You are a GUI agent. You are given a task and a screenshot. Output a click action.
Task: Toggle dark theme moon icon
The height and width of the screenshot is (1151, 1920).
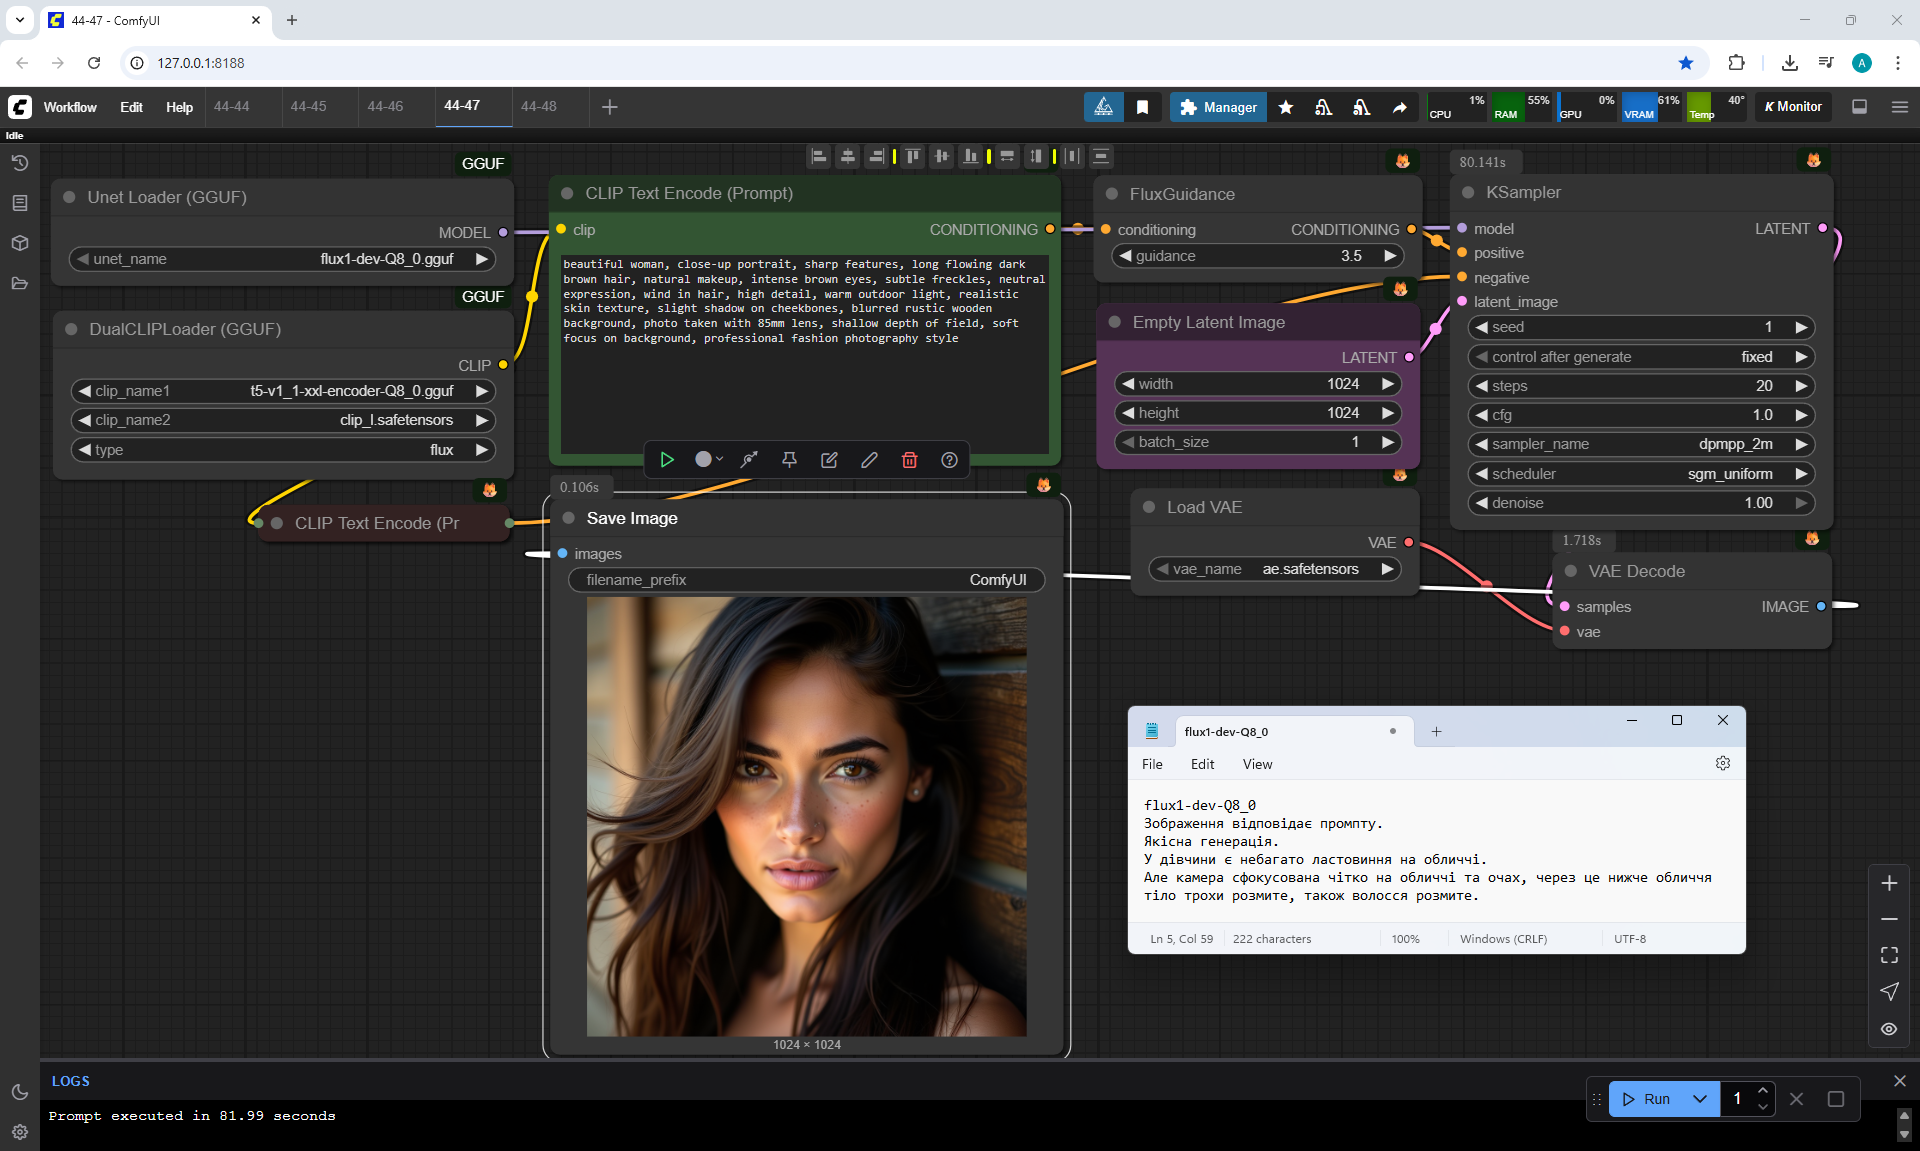[x=19, y=1092]
